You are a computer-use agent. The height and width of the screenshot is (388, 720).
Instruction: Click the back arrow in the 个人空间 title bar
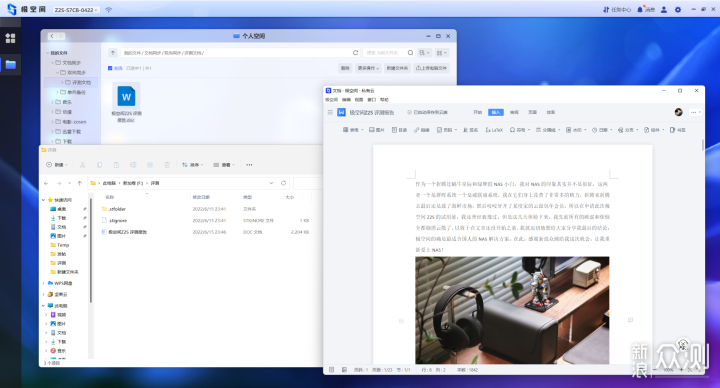coord(52,36)
